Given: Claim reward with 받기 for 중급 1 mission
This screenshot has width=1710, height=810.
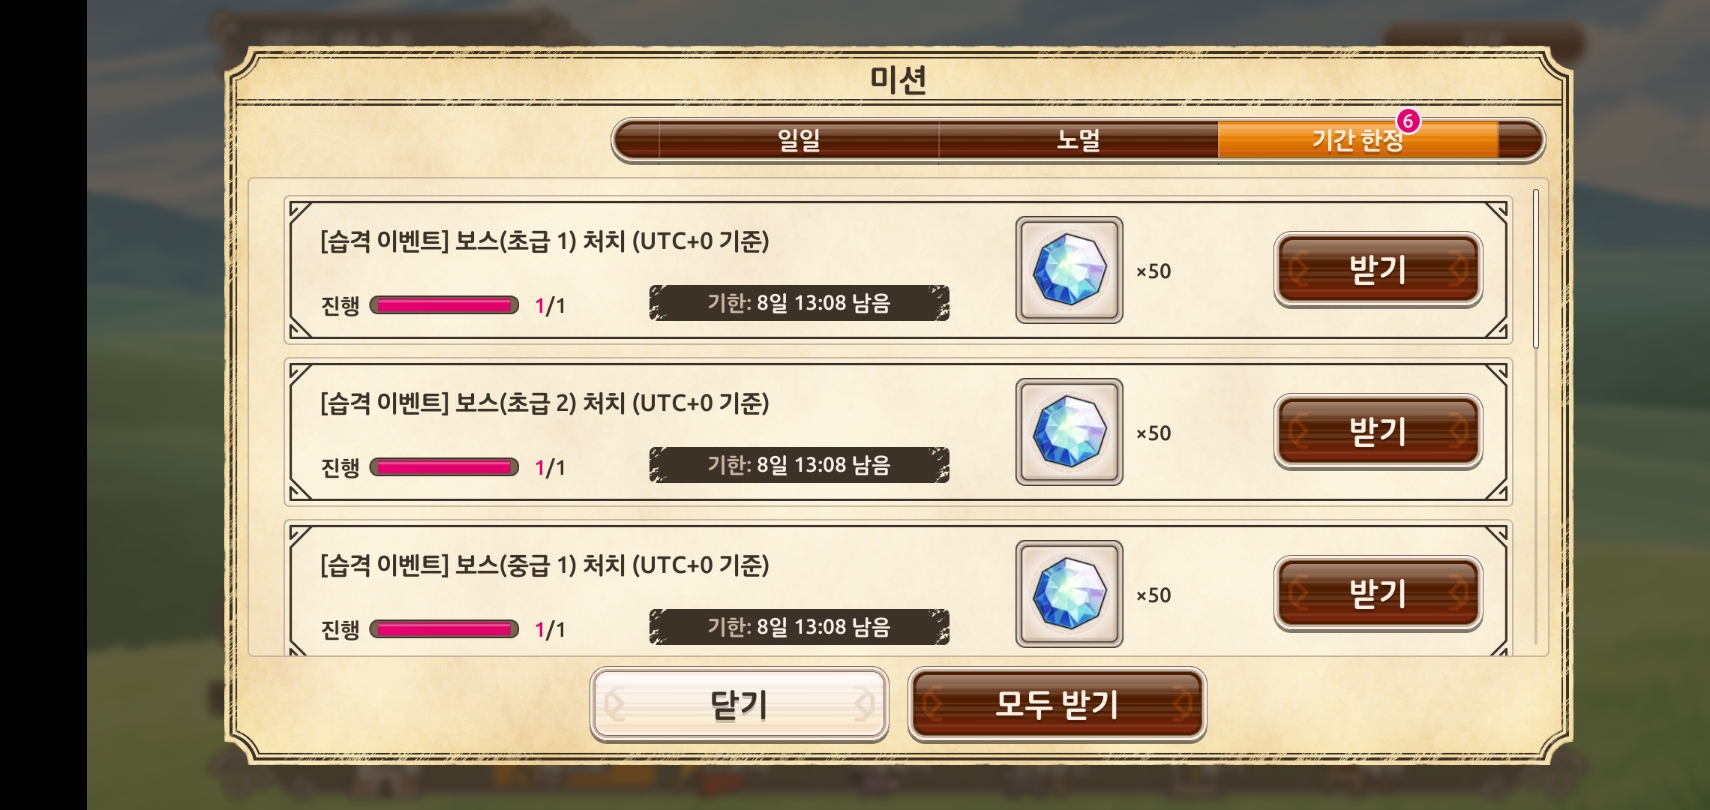Looking at the screenshot, I should click(1378, 594).
